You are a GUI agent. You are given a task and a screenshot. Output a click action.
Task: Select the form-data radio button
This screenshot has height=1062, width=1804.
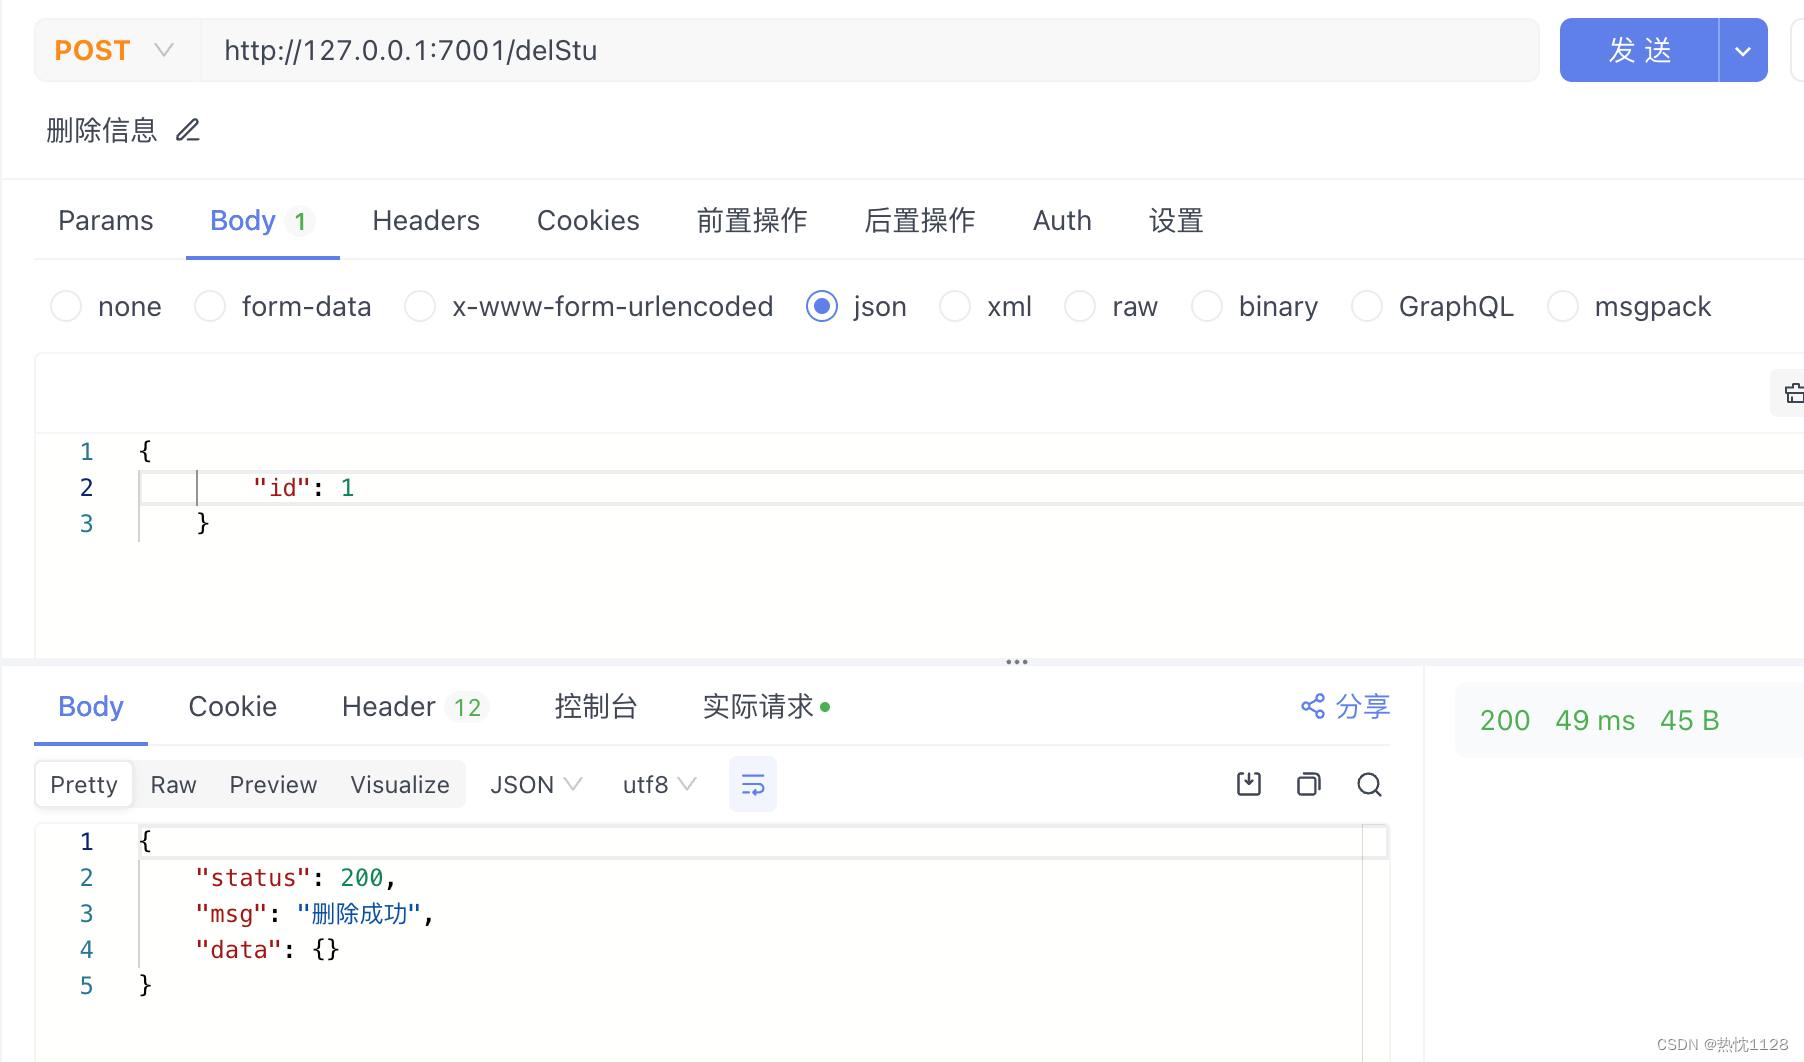210,306
